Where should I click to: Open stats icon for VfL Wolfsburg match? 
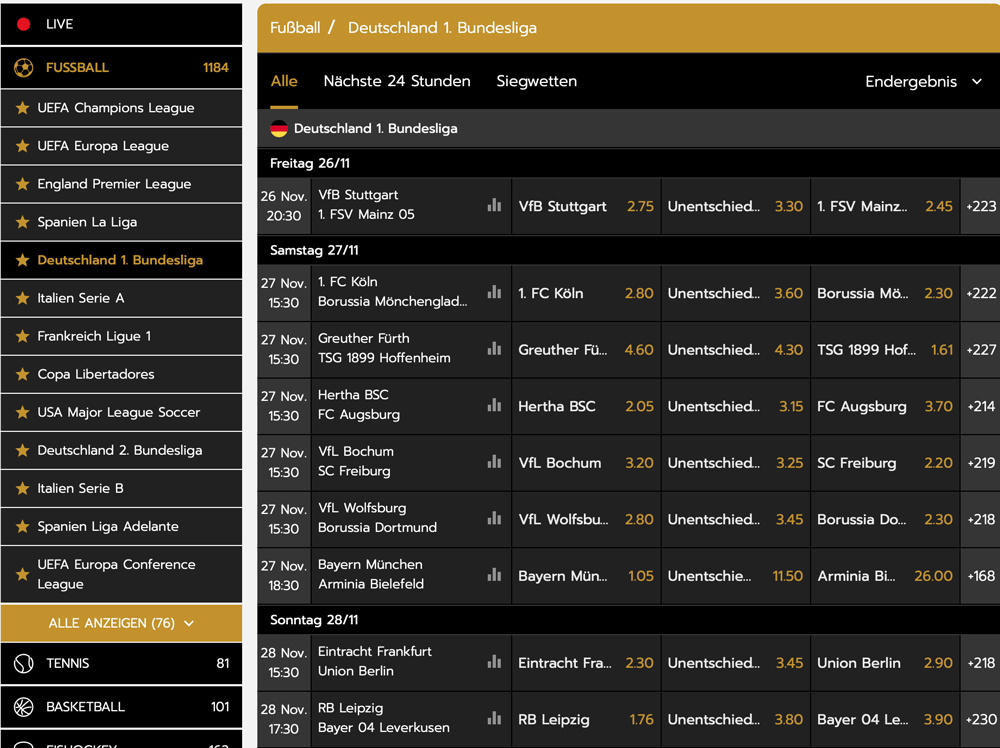[494, 518]
